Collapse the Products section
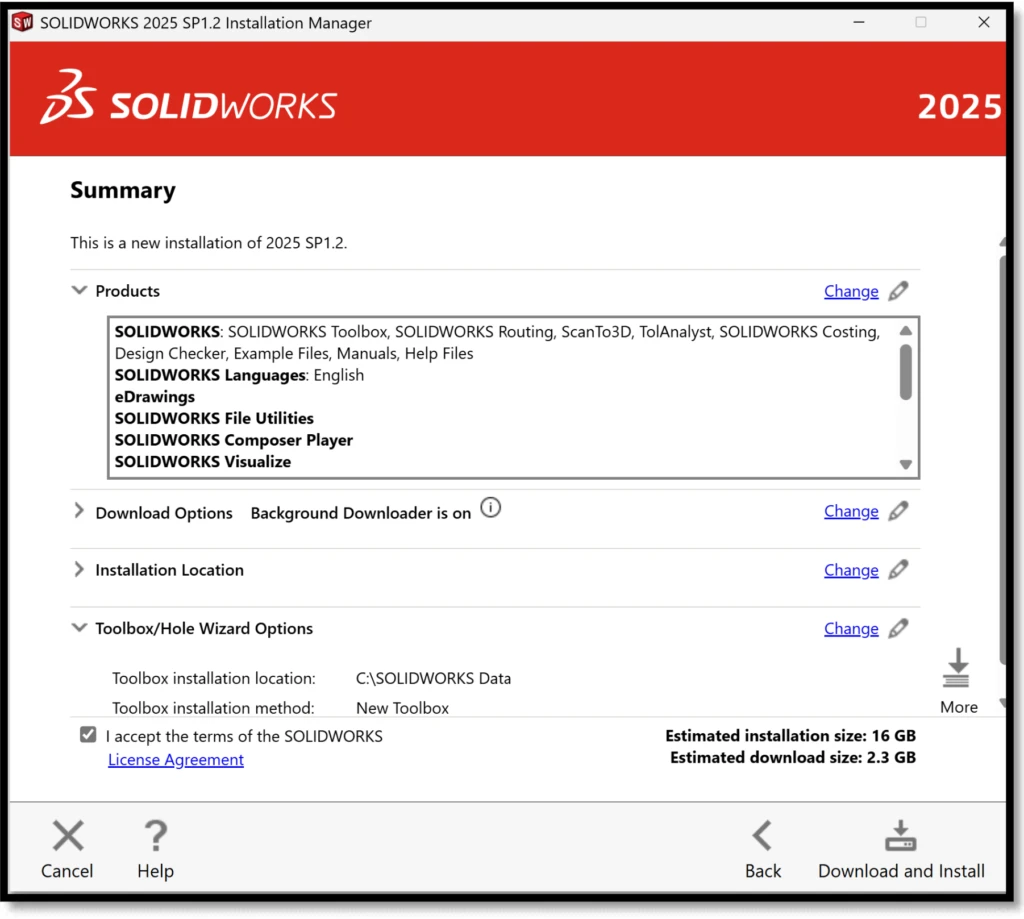 pyautogui.click(x=79, y=291)
